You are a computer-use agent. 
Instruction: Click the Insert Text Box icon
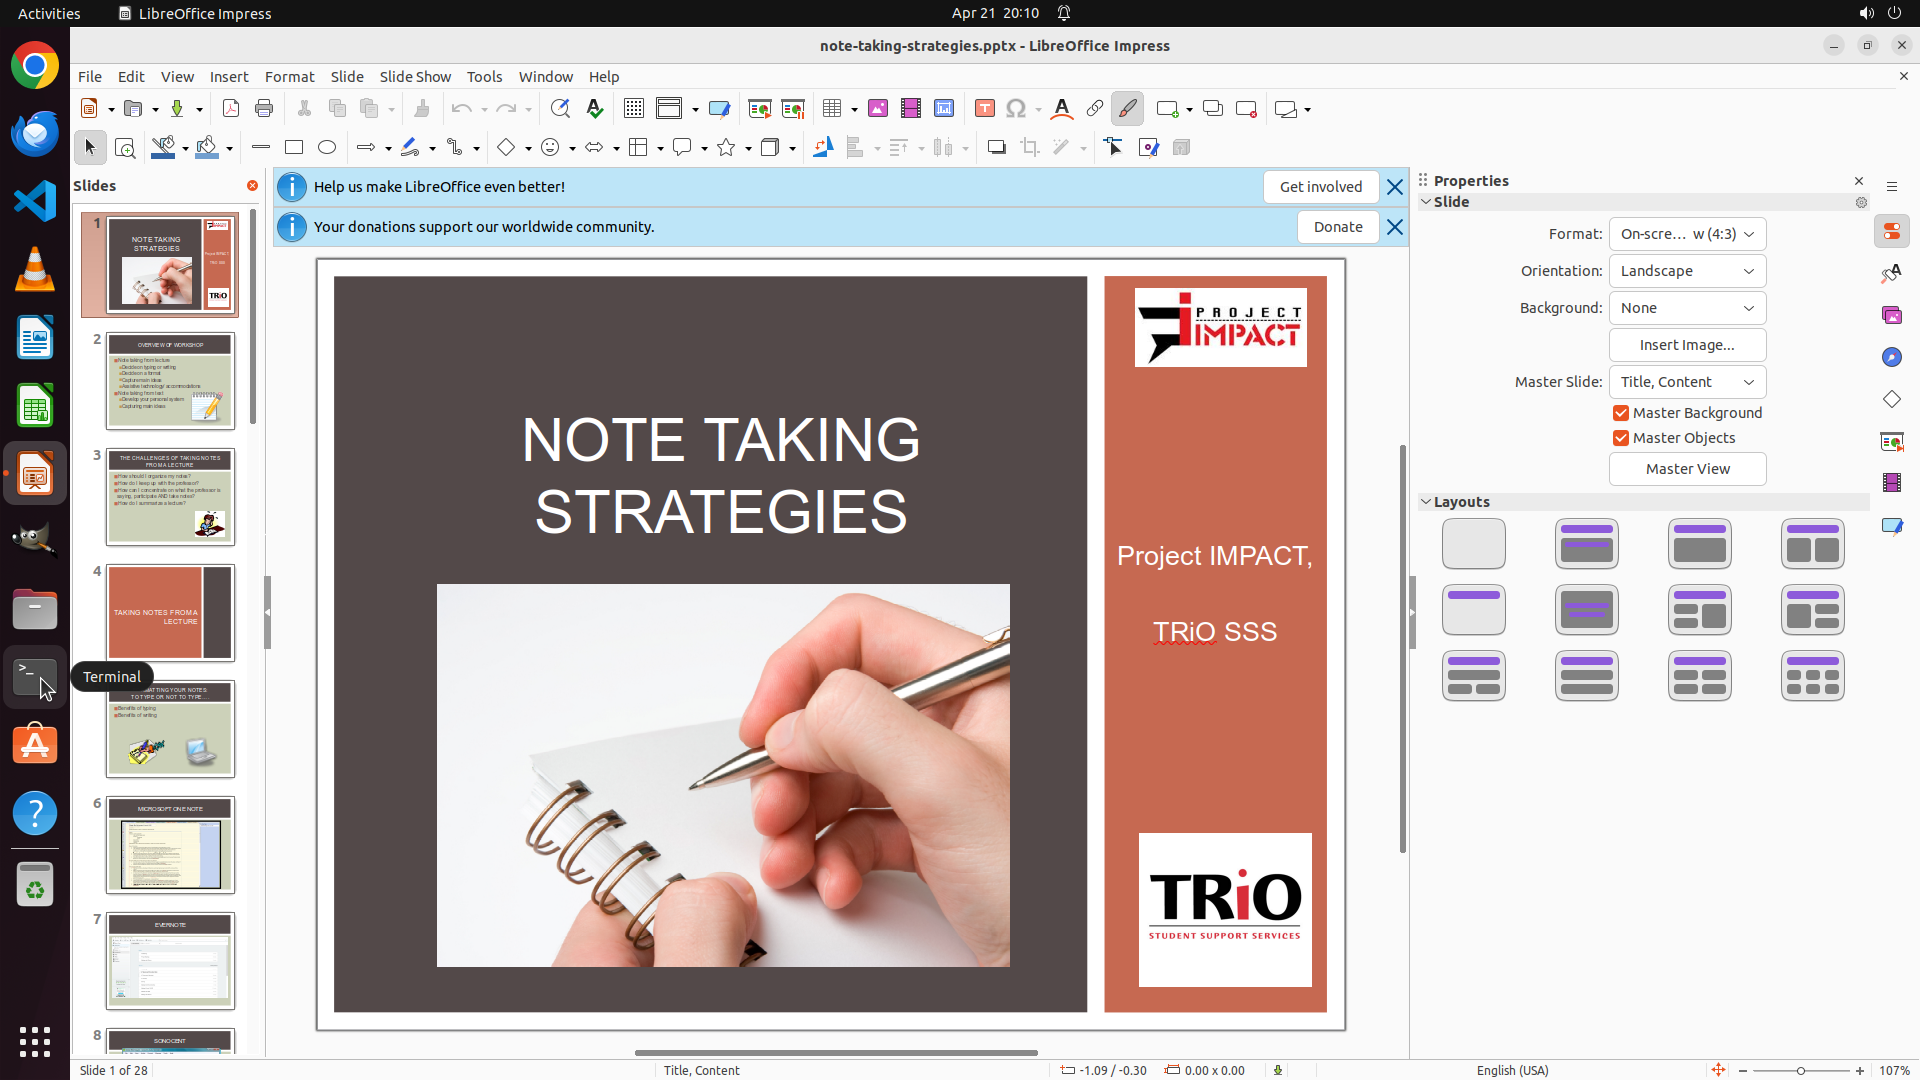984,109
